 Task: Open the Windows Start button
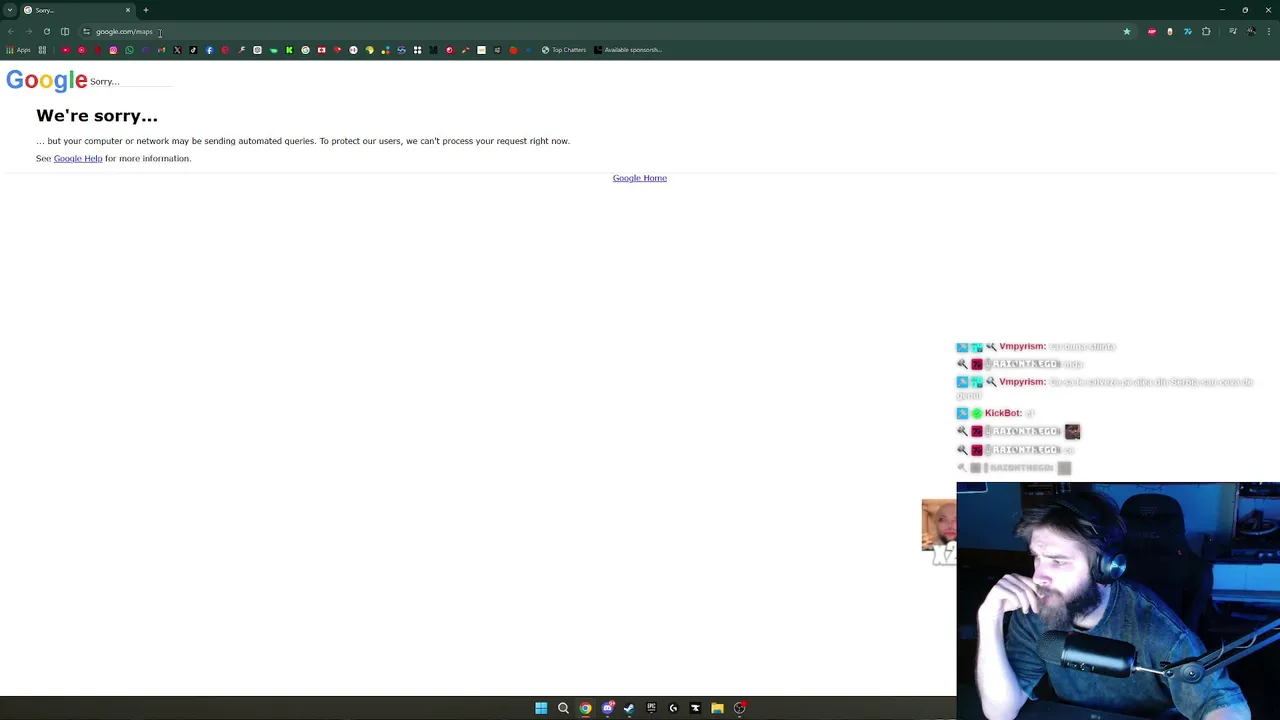541,708
